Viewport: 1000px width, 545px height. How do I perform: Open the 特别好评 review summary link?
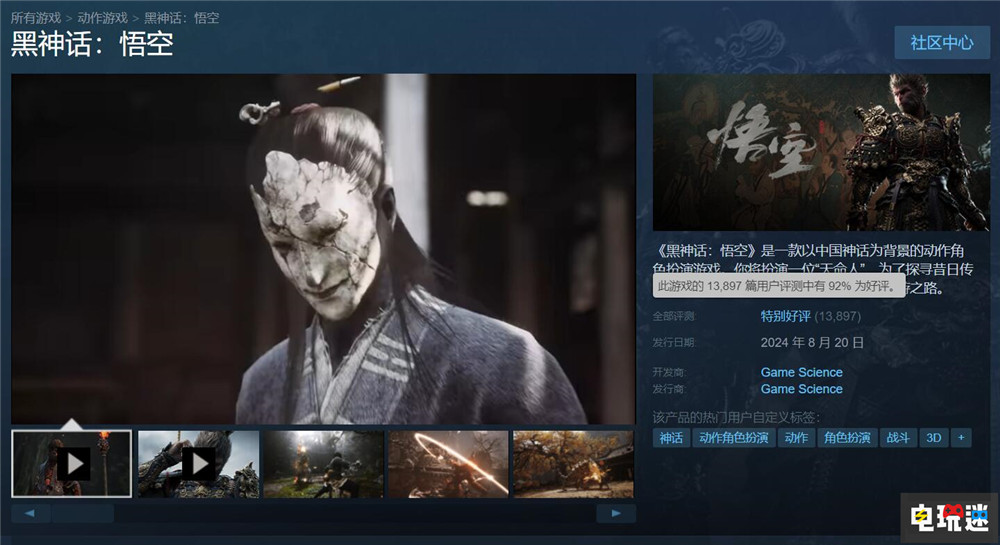786,316
